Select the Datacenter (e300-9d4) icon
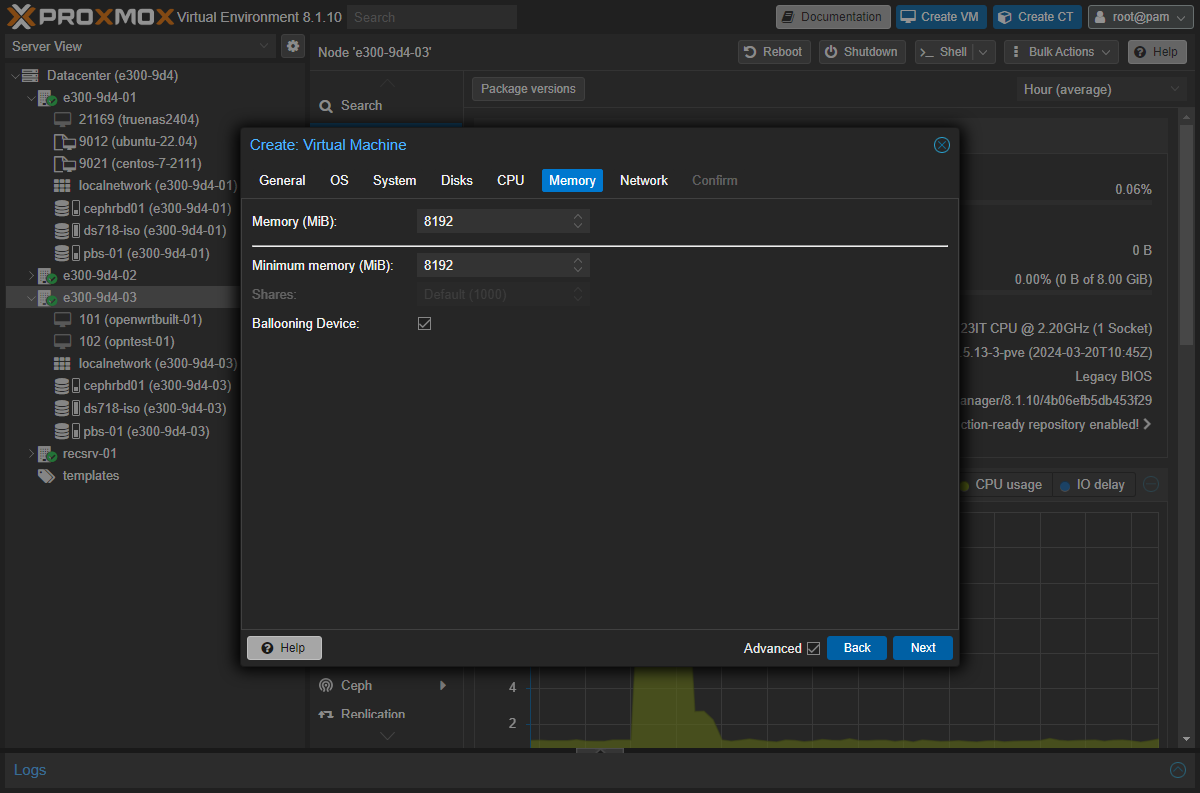The width and height of the screenshot is (1200, 793). (x=30, y=75)
